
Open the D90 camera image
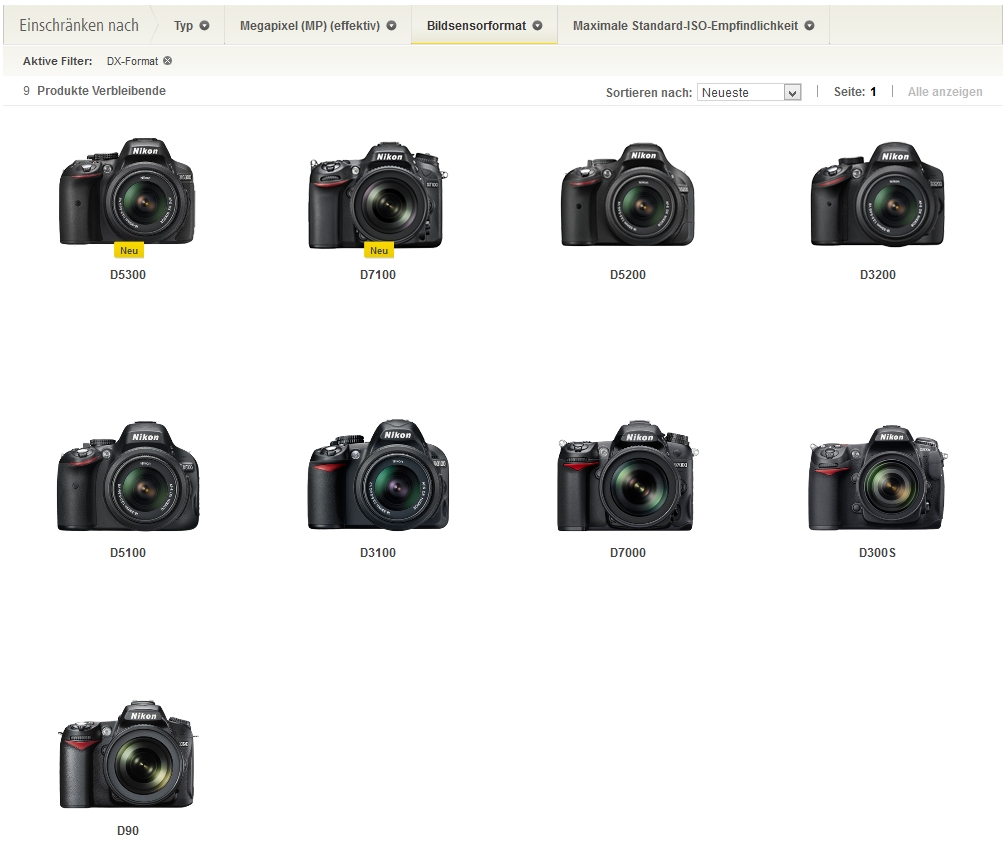pos(128,755)
